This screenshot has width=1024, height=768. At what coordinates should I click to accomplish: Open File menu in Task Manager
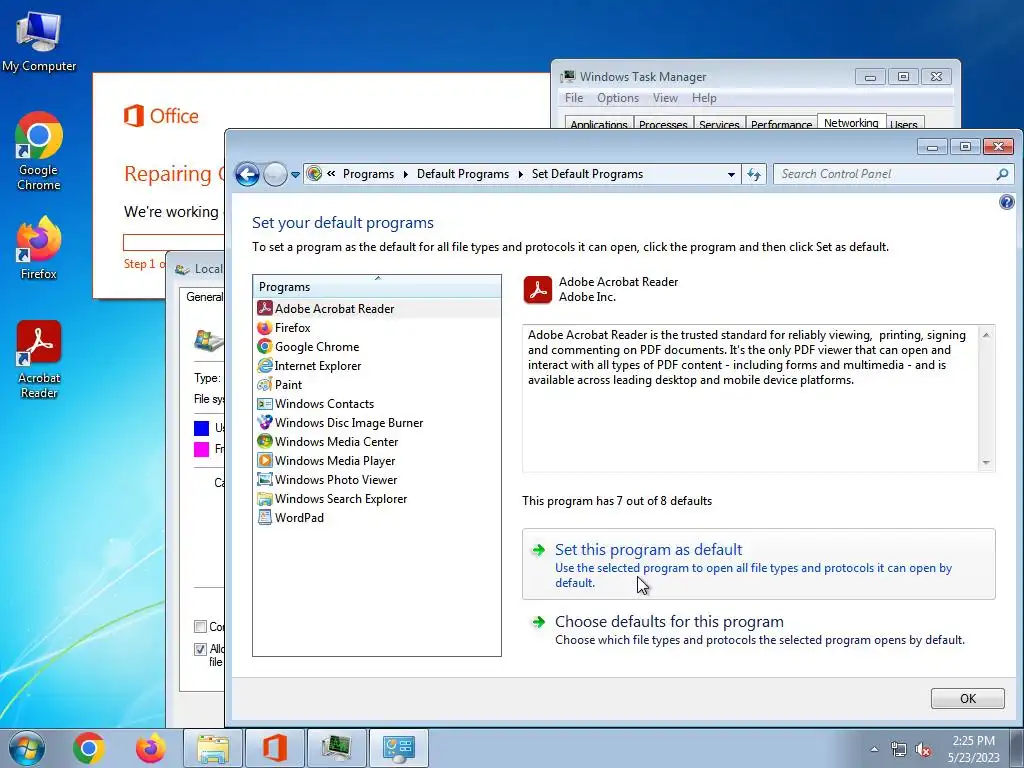[574, 98]
